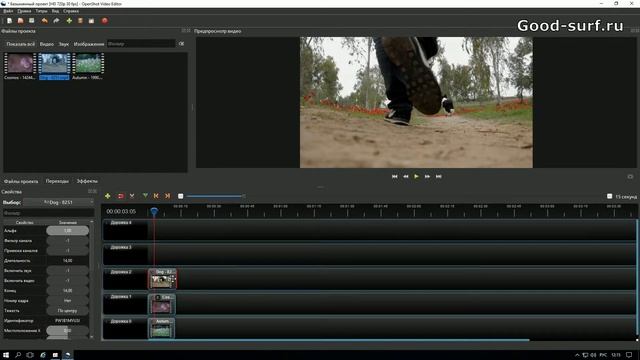Show all files with Показать всё
640x360 pixels.
click(20, 44)
